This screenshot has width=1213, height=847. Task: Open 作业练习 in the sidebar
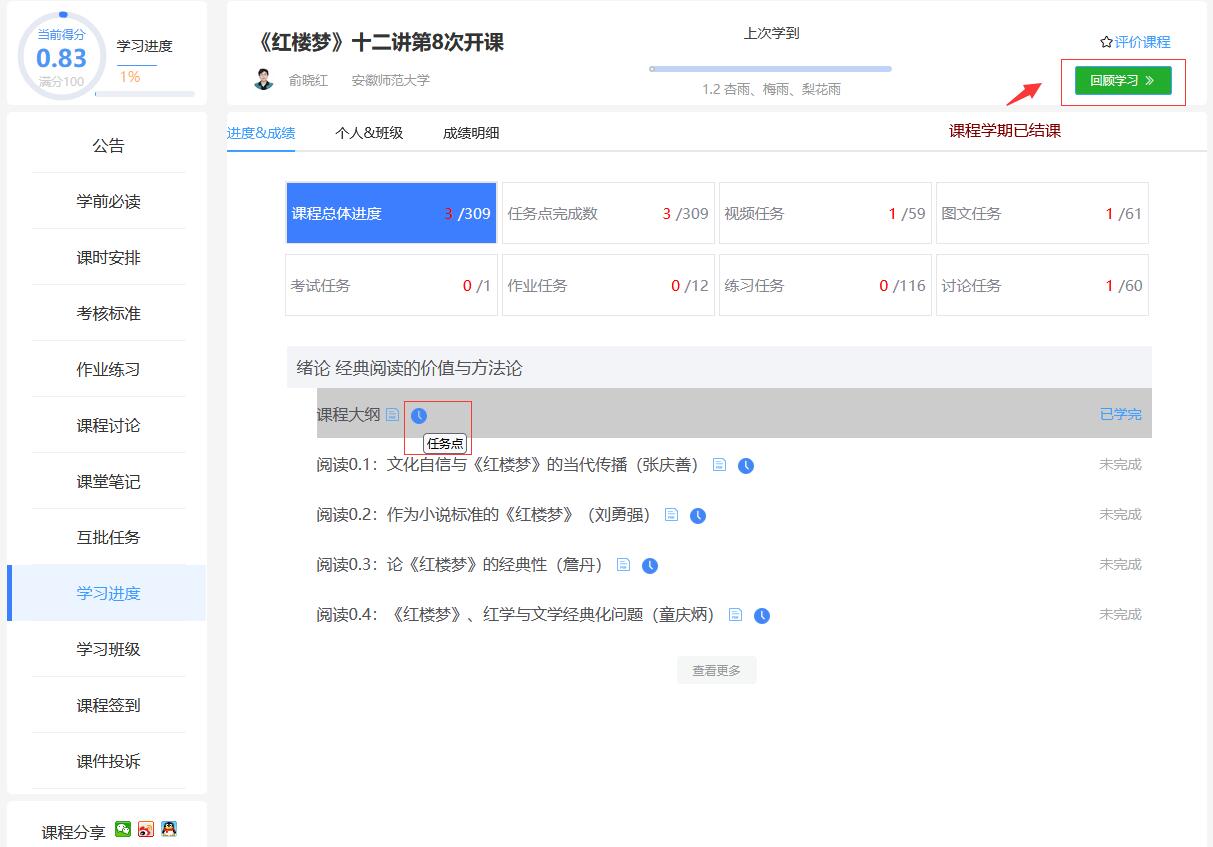[108, 369]
